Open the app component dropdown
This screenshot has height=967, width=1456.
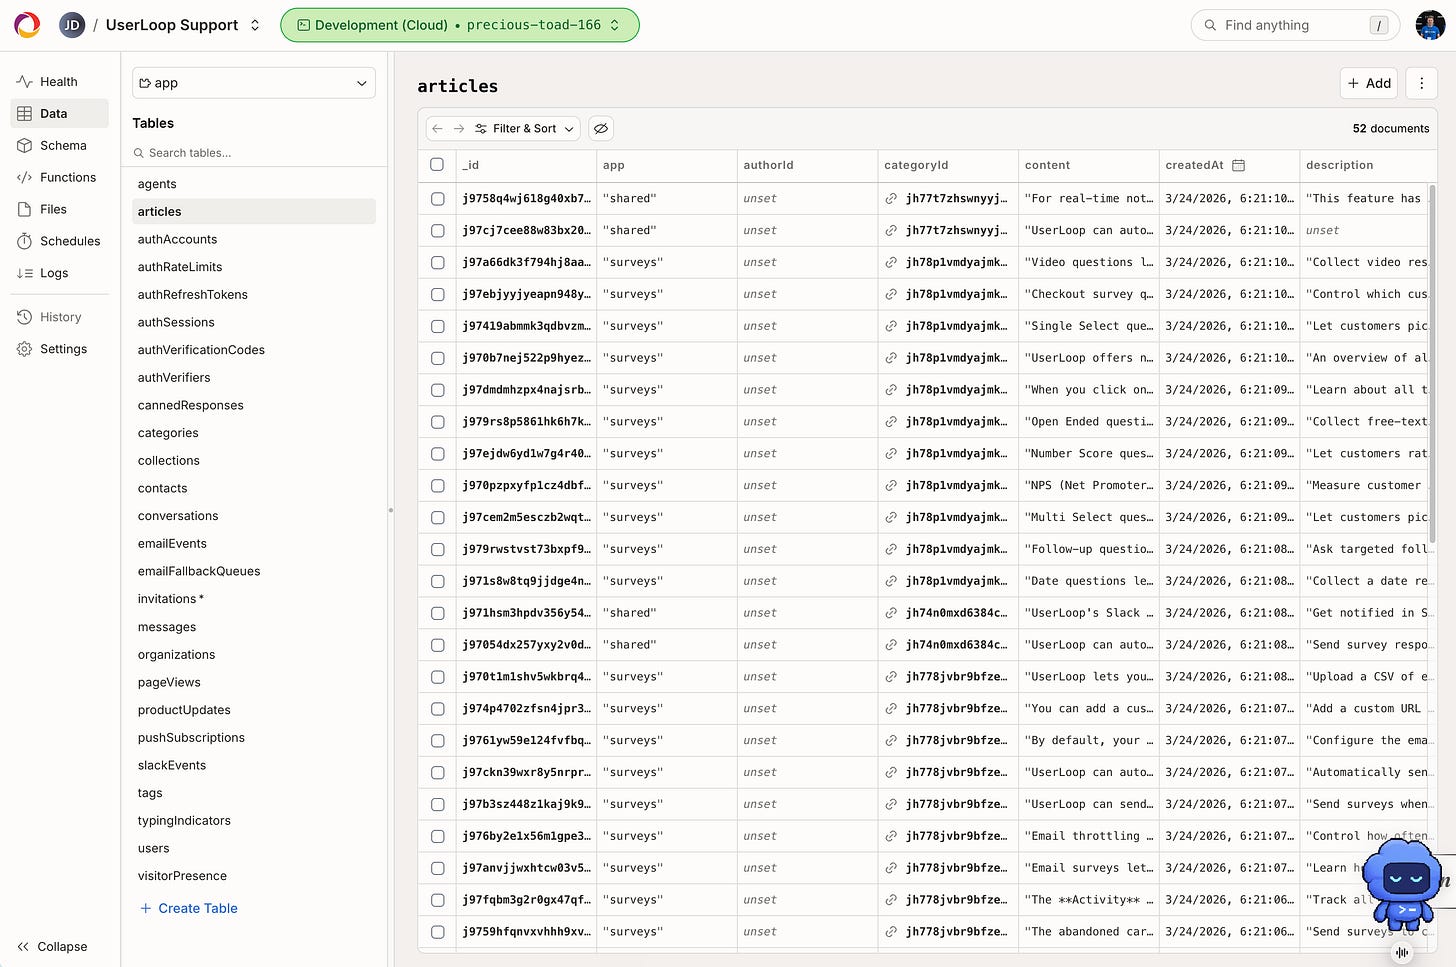click(x=254, y=83)
